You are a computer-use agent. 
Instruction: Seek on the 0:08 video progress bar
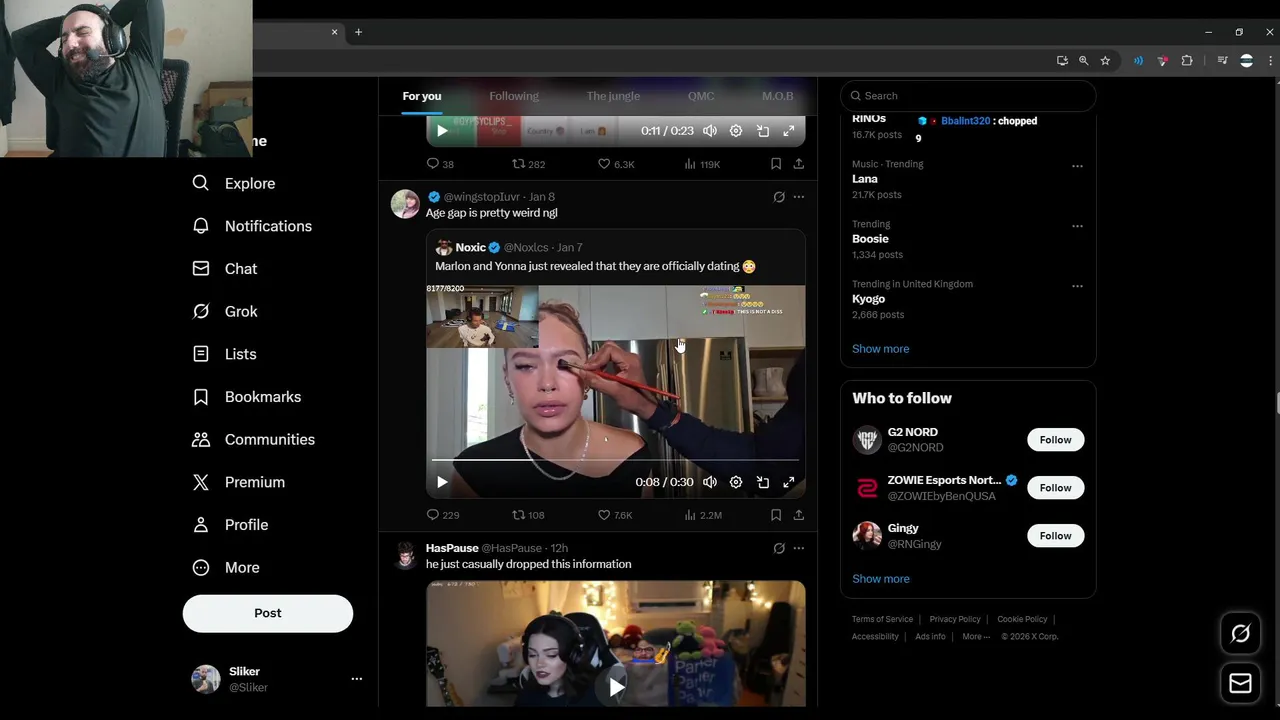click(615, 460)
